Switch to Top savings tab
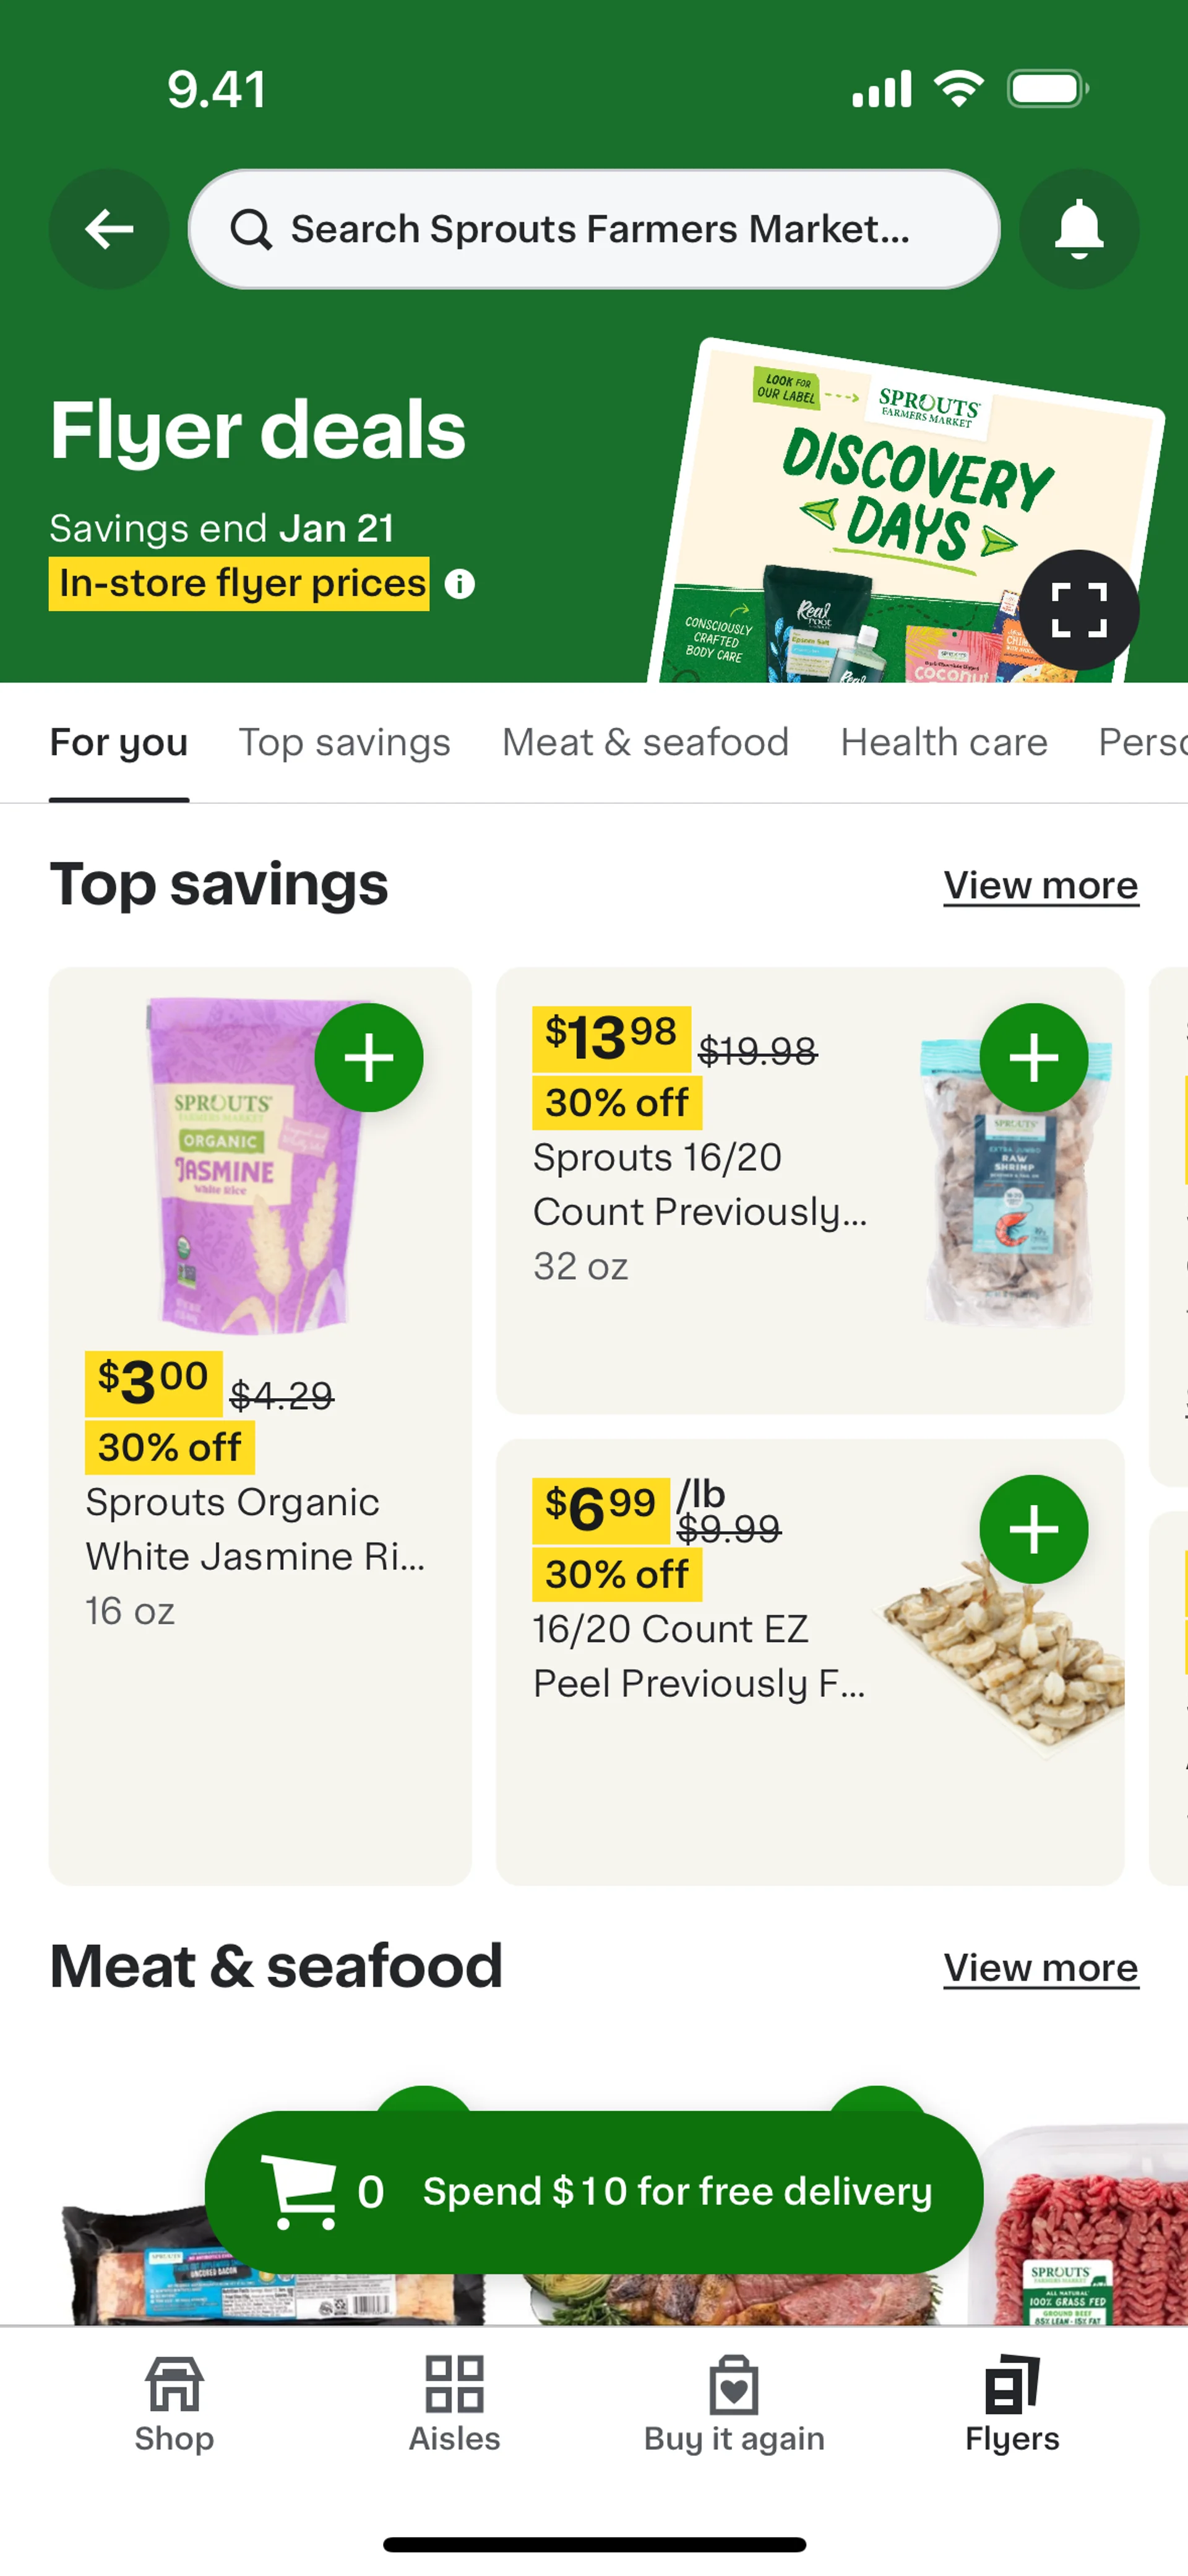 click(344, 743)
